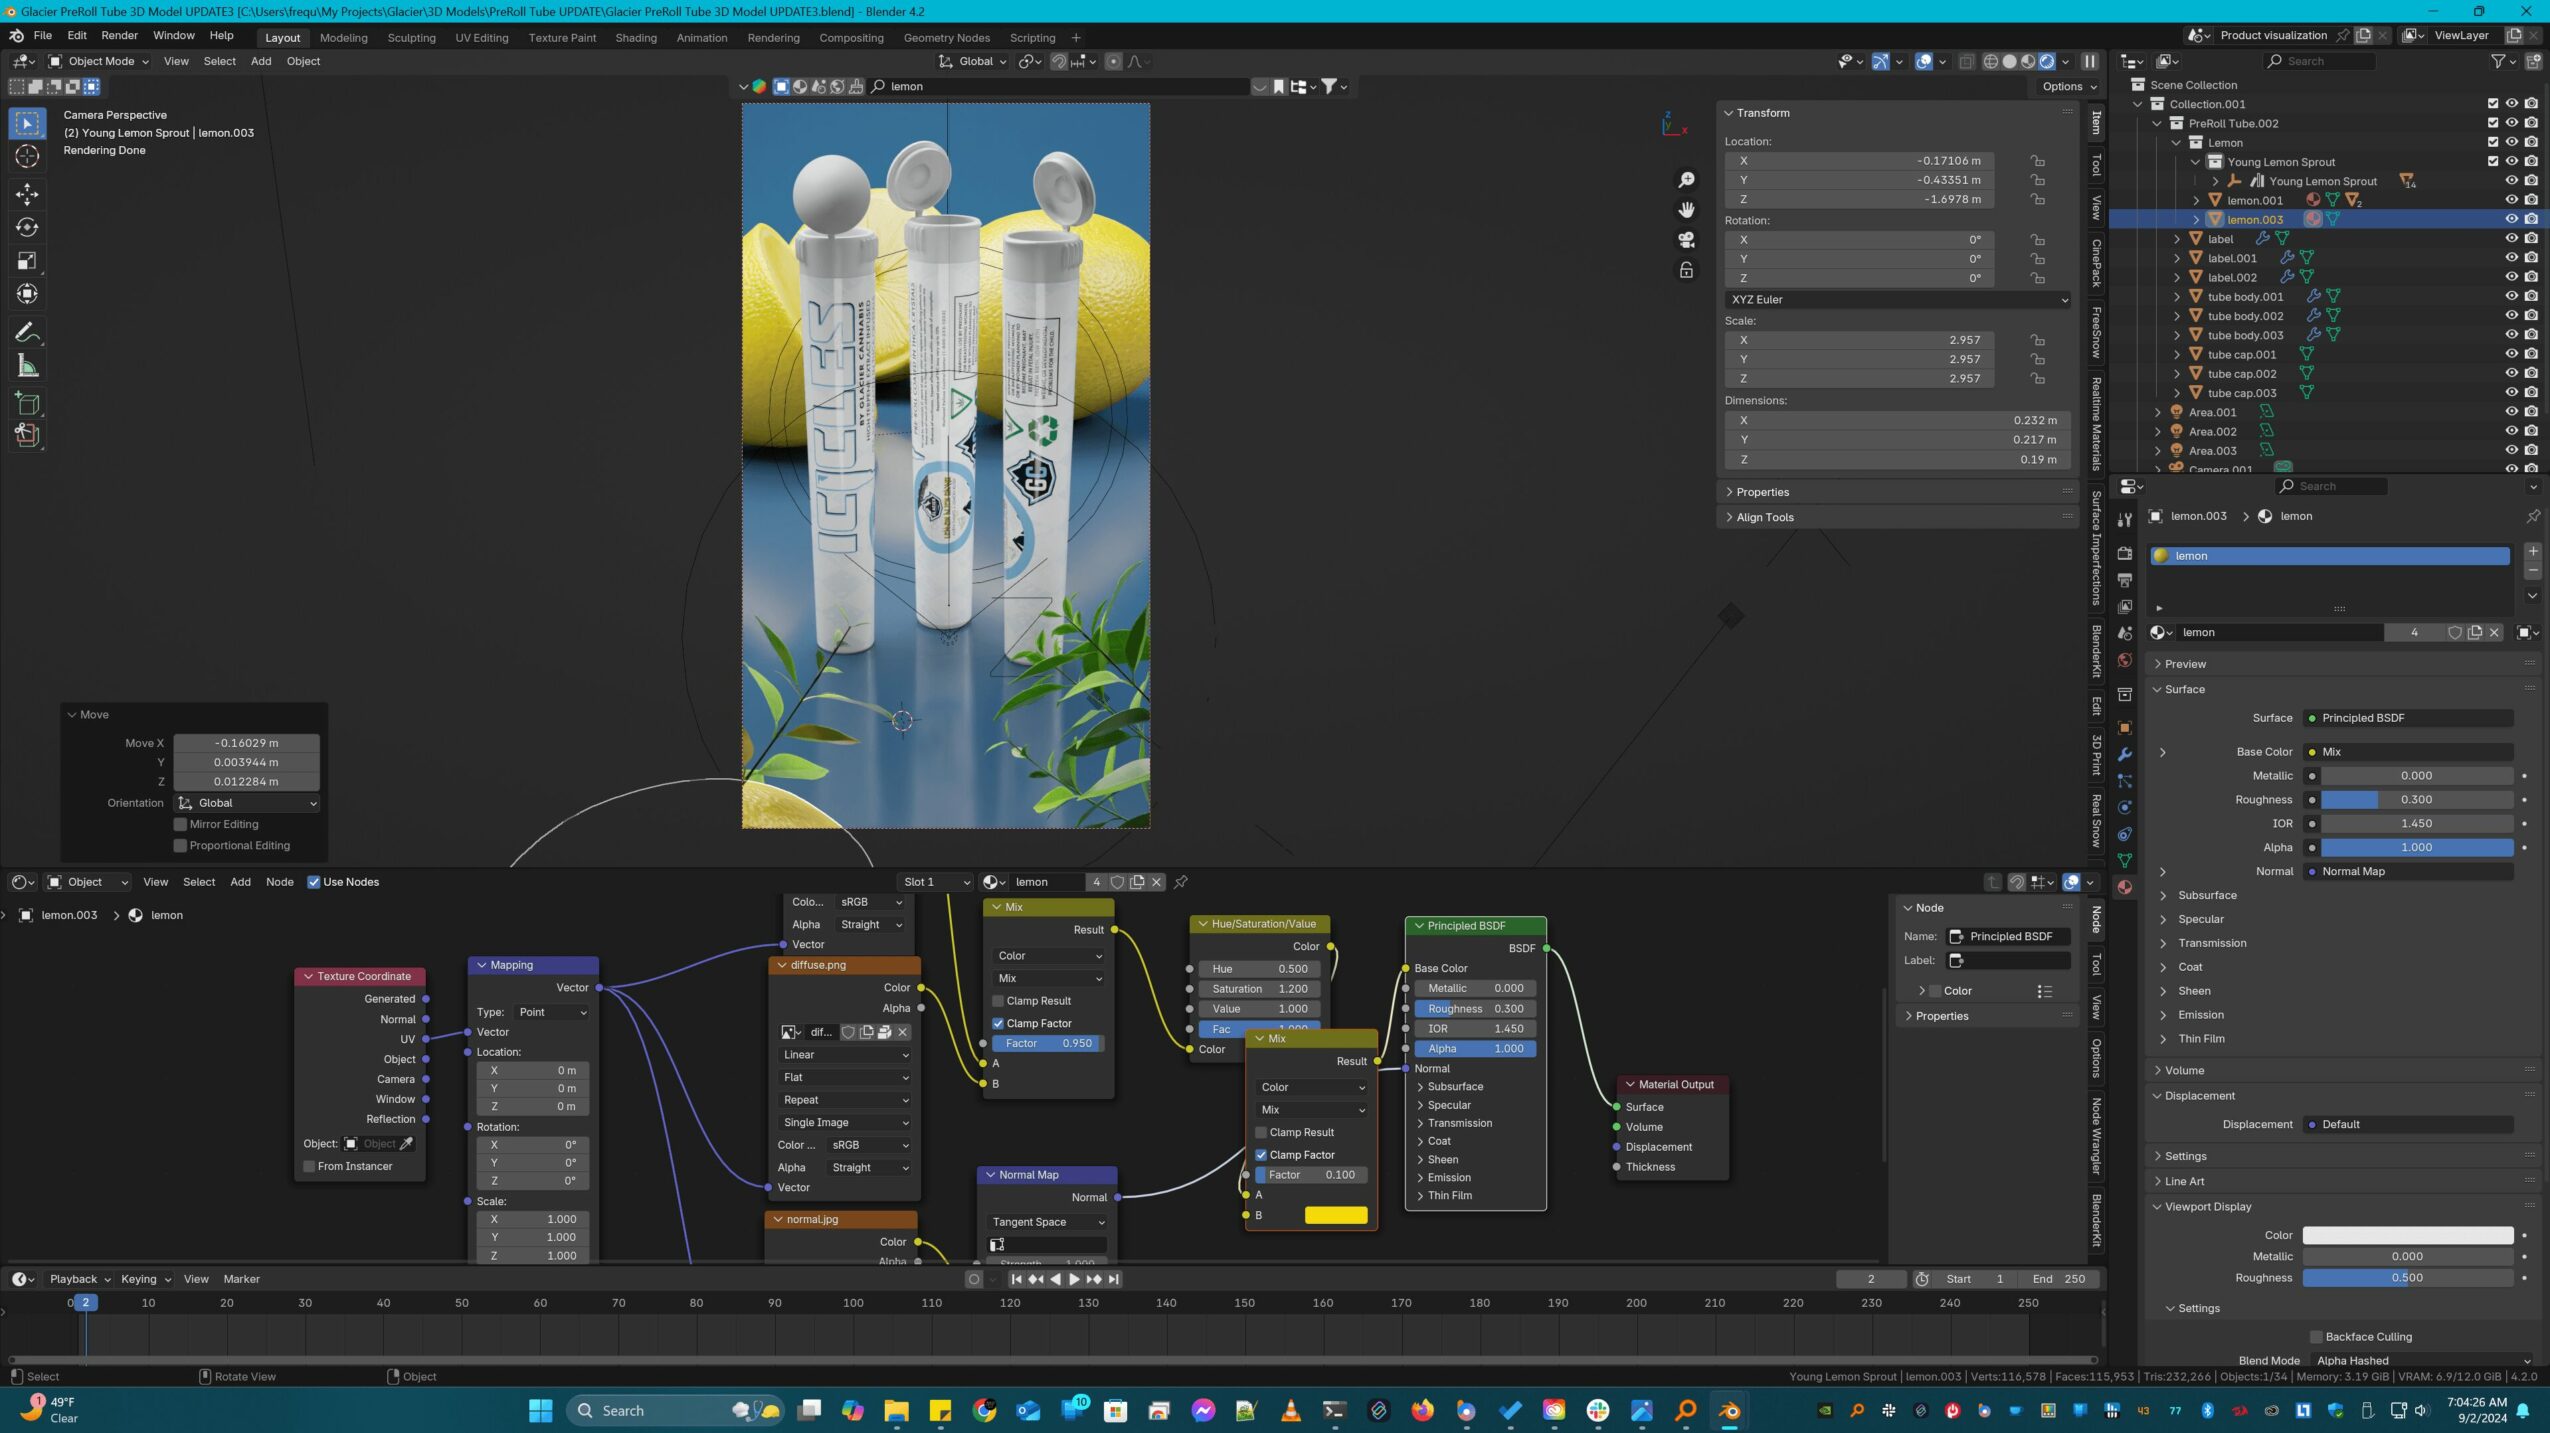The image size is (2550, 1433).
Task: Click the Marker menu in timeline
Action: pyautogui.click(x=241, y=1279)
